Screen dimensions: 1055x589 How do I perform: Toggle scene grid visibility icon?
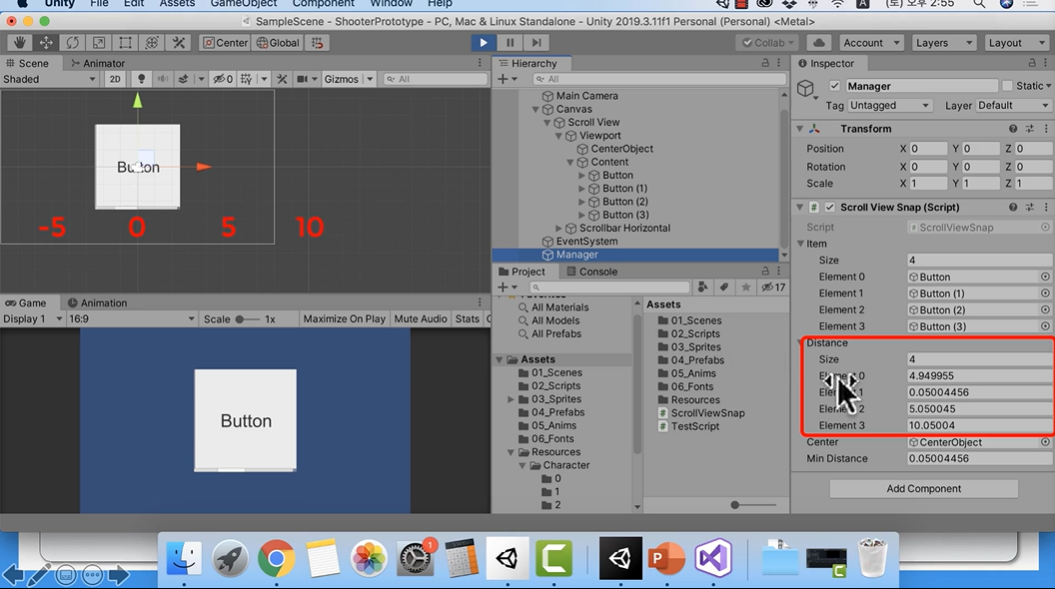[x=246, y=79]
